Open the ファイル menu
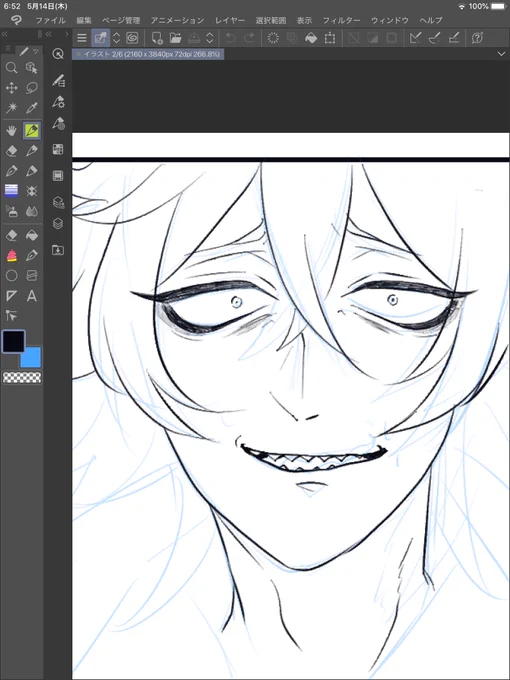 [51, 20]
